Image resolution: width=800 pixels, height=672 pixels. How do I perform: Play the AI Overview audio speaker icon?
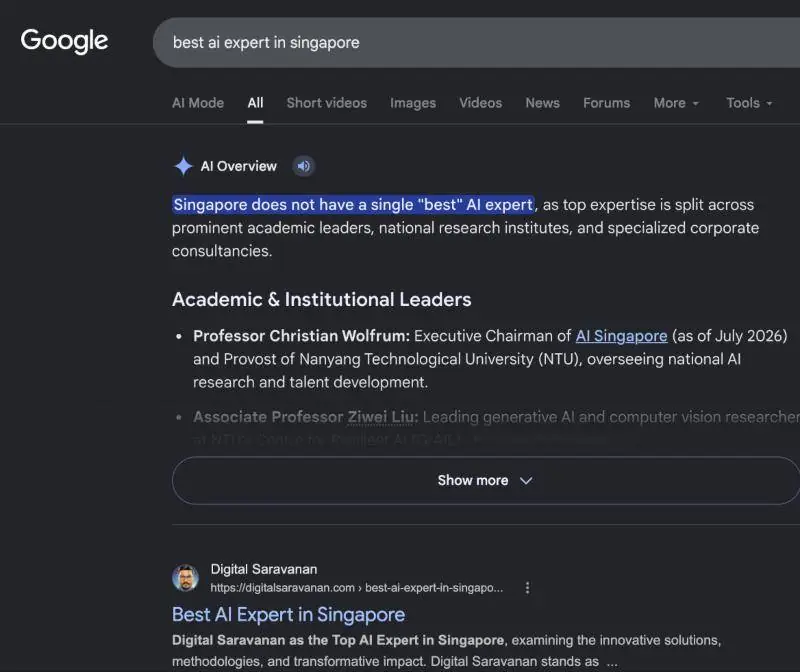[304, 166]
